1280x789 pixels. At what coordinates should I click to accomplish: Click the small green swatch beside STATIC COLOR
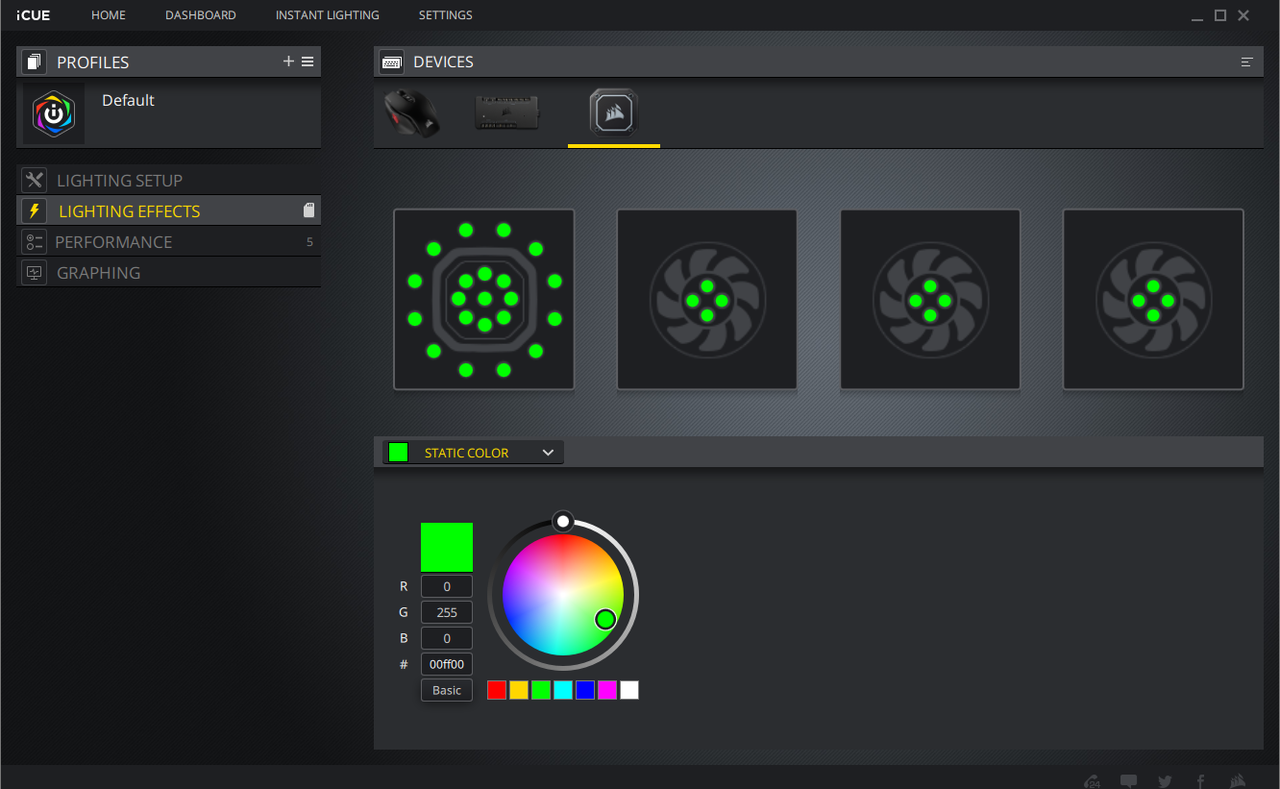[398, 452]
